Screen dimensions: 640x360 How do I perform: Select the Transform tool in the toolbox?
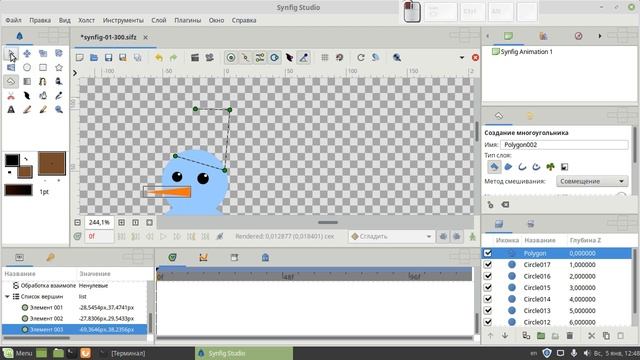click(11, 53)
